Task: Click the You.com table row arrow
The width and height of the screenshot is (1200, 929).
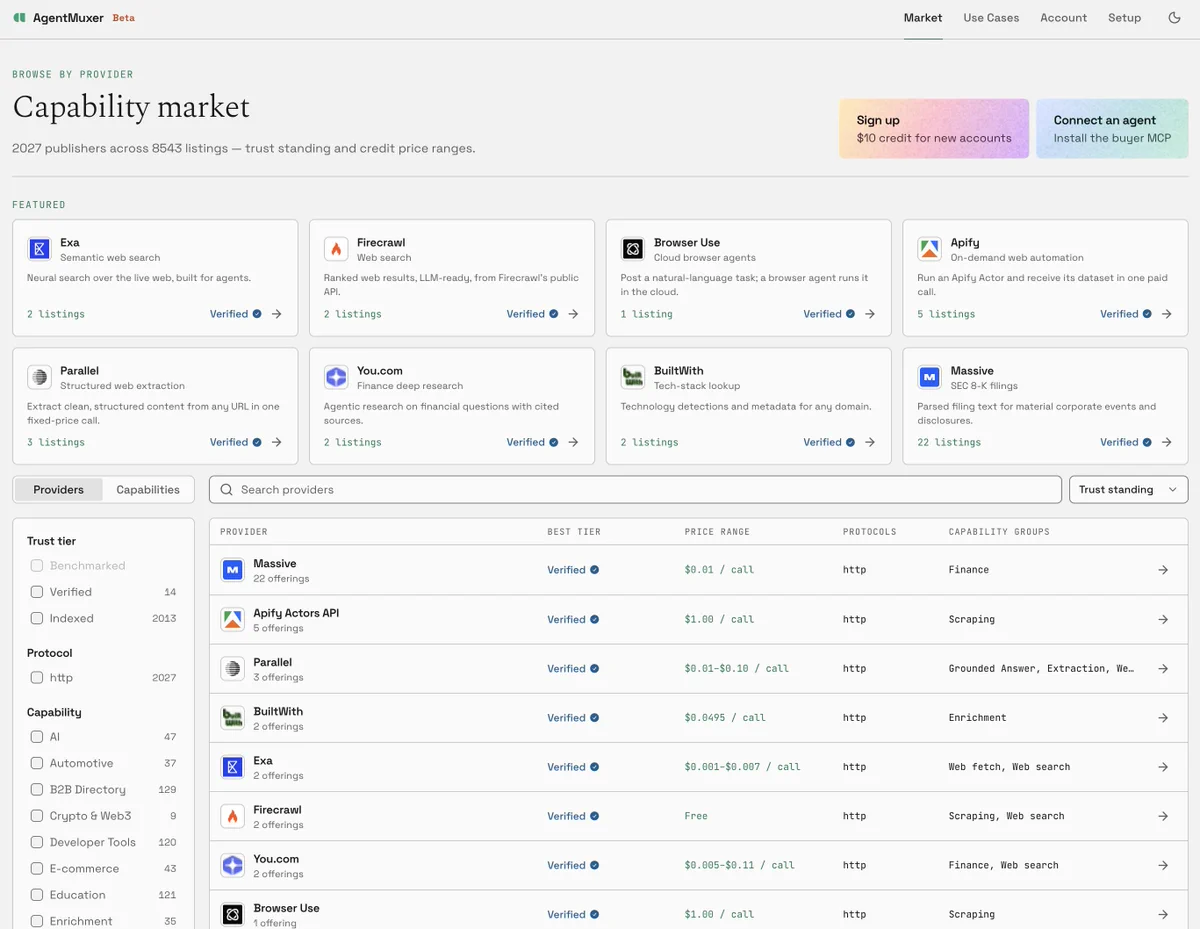Action: coord(1163,865)
